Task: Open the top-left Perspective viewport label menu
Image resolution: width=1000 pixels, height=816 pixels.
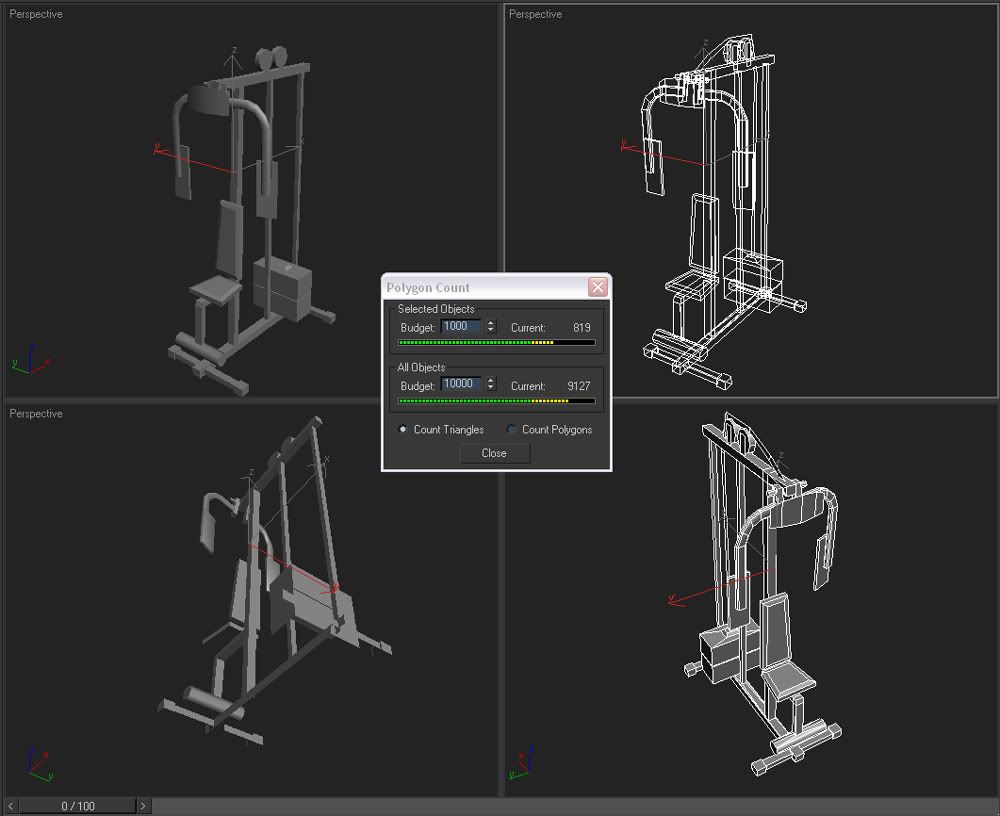Action: pos(36,14)
